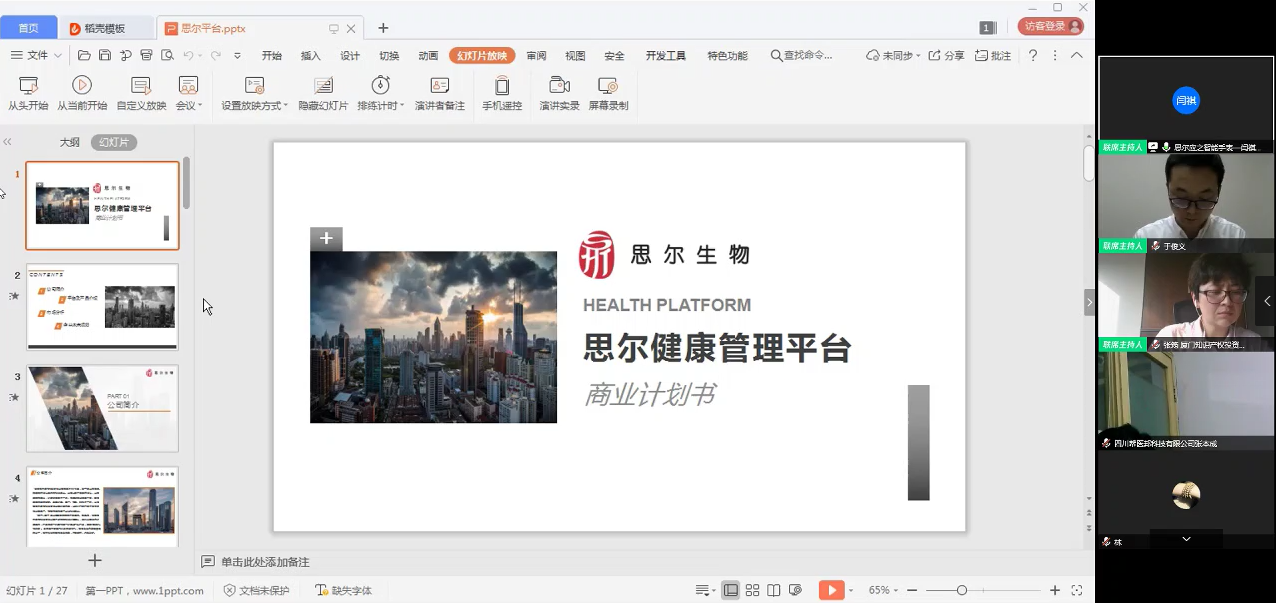The image size is (1276, 603).
Task: Toggle 隐藏幻灯片 hide slide
Action: coord(323,86)
